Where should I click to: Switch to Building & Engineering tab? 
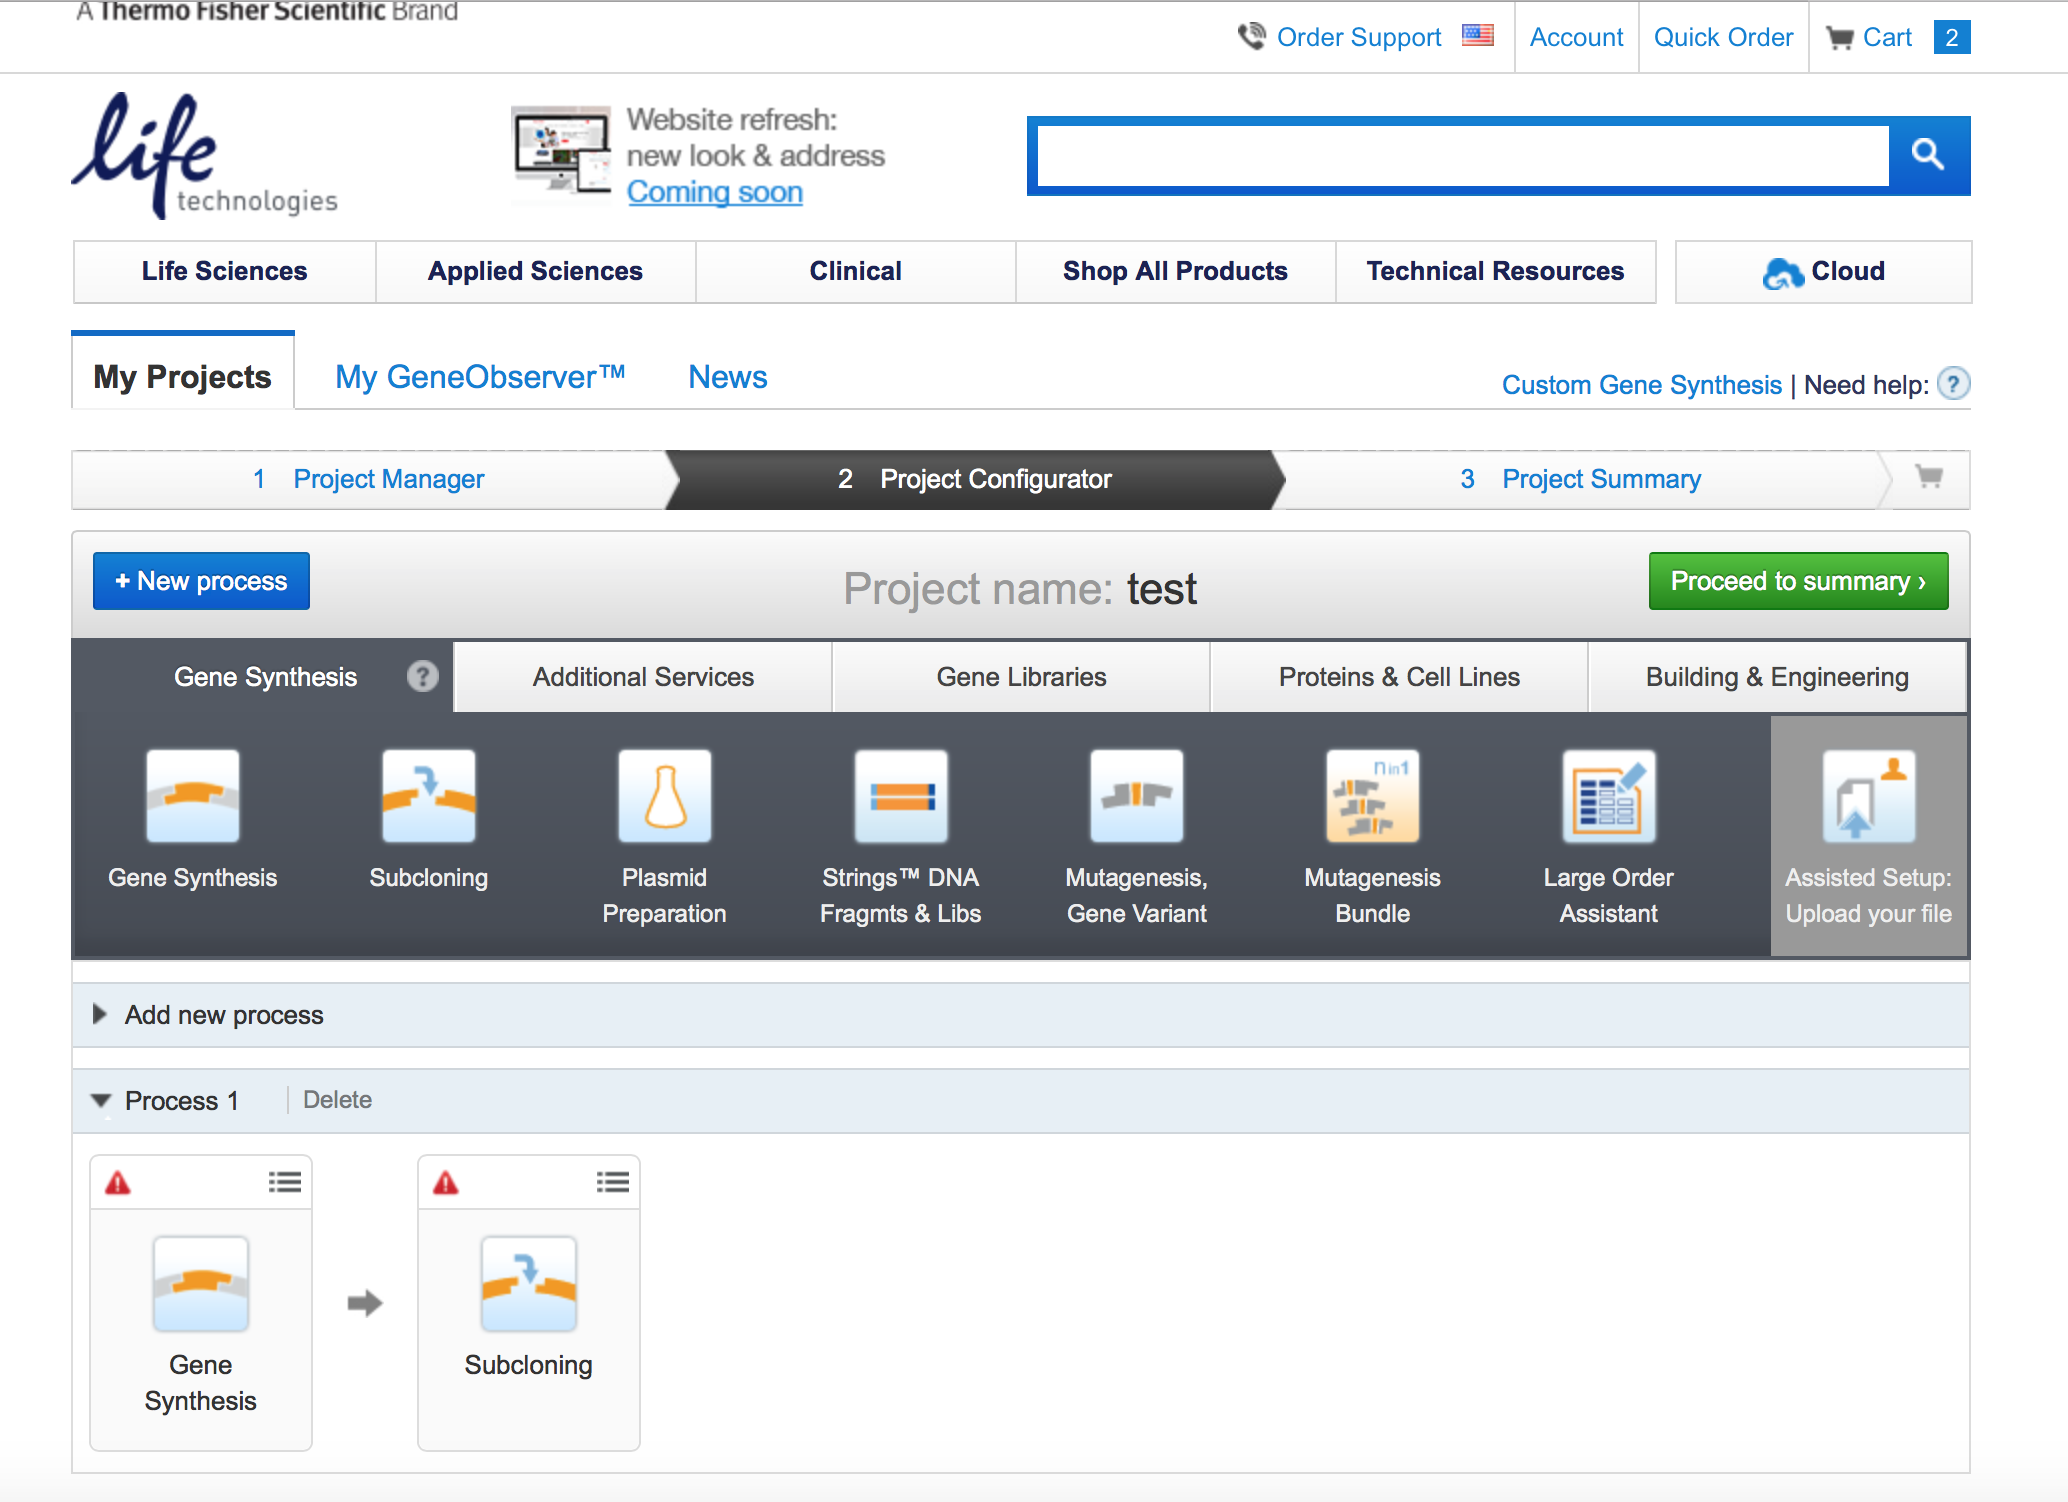[x=1777, y=677]
